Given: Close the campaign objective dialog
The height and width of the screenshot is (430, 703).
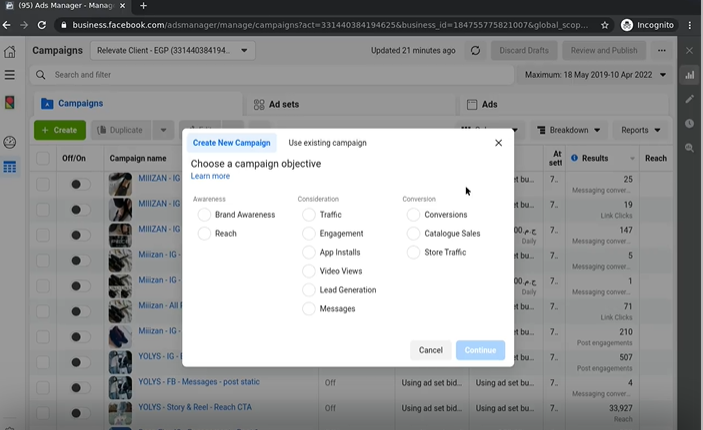Looking at the screenshot, I should (498, 143).
